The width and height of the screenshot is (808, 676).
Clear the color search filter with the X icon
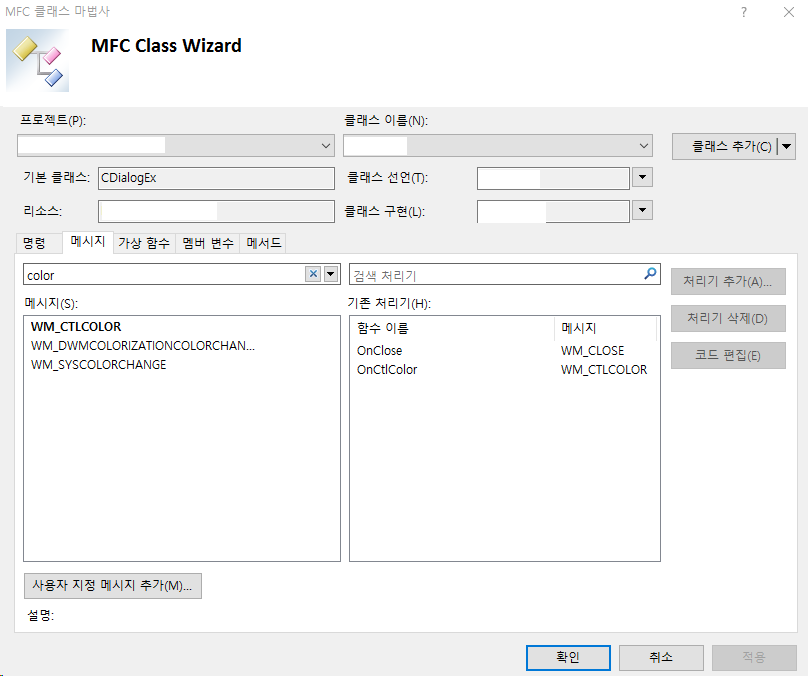(313, 274)
